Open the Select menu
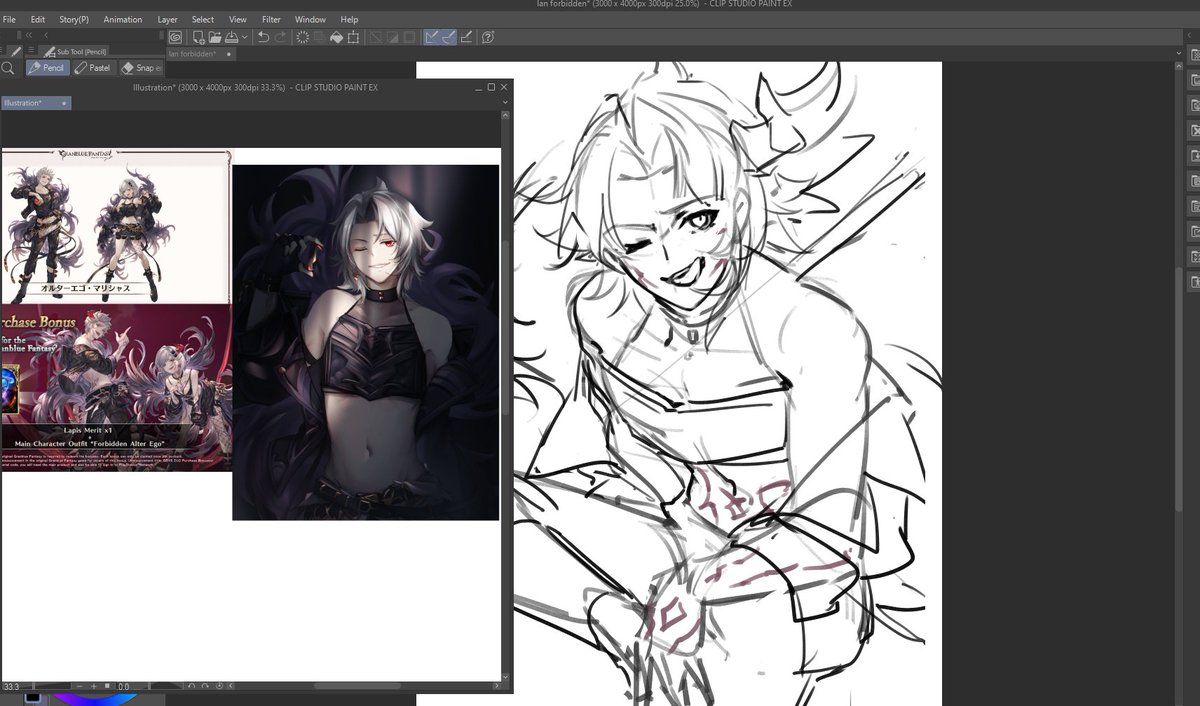The height and width of the screenshot is (706, 1200). [x=203, y=19]
